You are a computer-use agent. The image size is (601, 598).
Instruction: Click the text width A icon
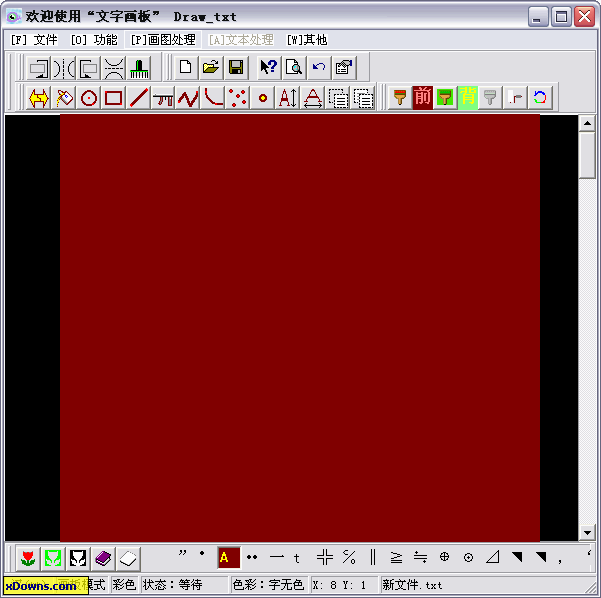point(313,98)
